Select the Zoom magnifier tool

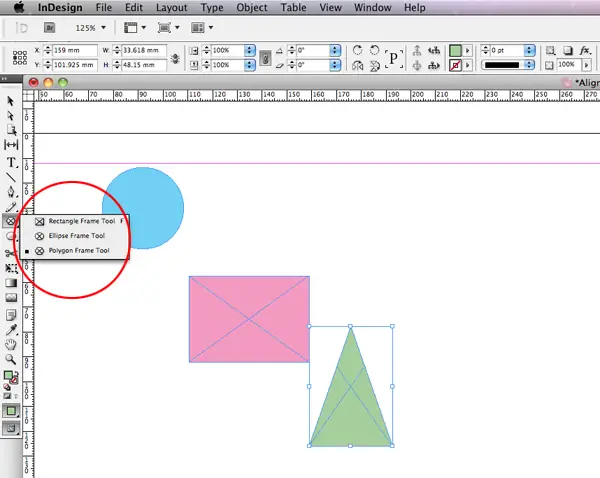11,359
